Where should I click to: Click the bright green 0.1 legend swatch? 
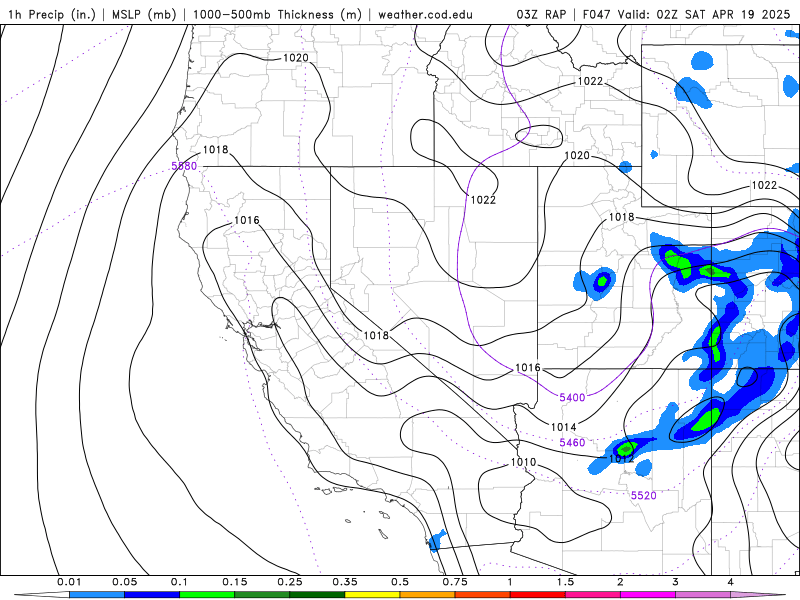point(207,595)
